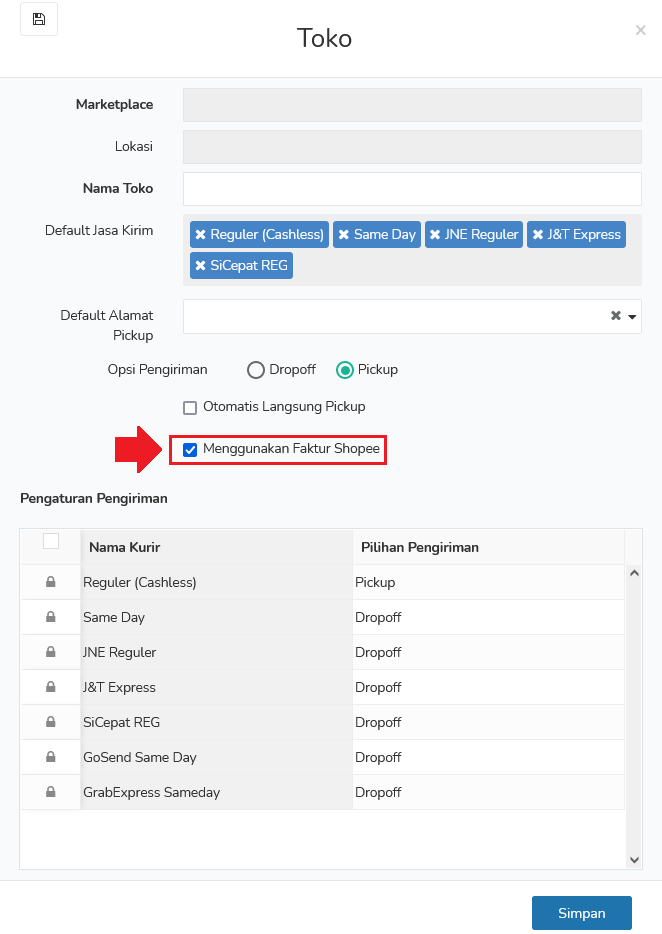Click the save disk icon at top left
The height and width of the screenshot is (934, 662).
coord(39,19)
